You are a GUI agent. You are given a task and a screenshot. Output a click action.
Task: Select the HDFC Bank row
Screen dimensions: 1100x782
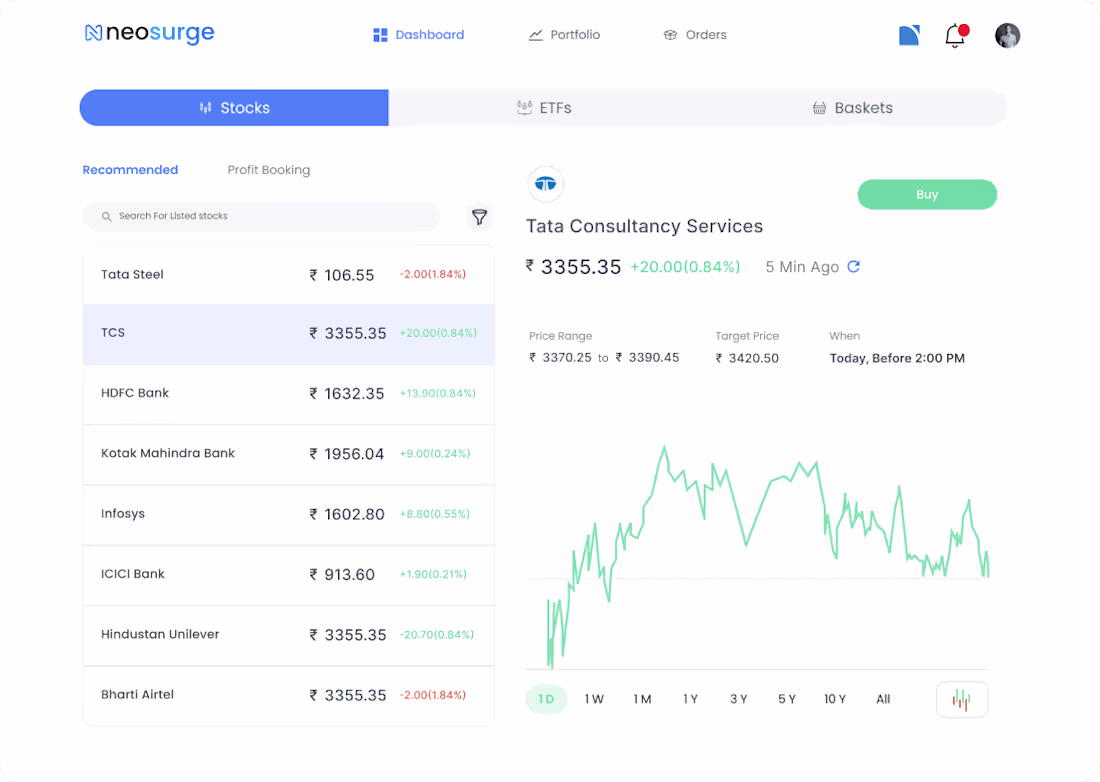point(288,394)
